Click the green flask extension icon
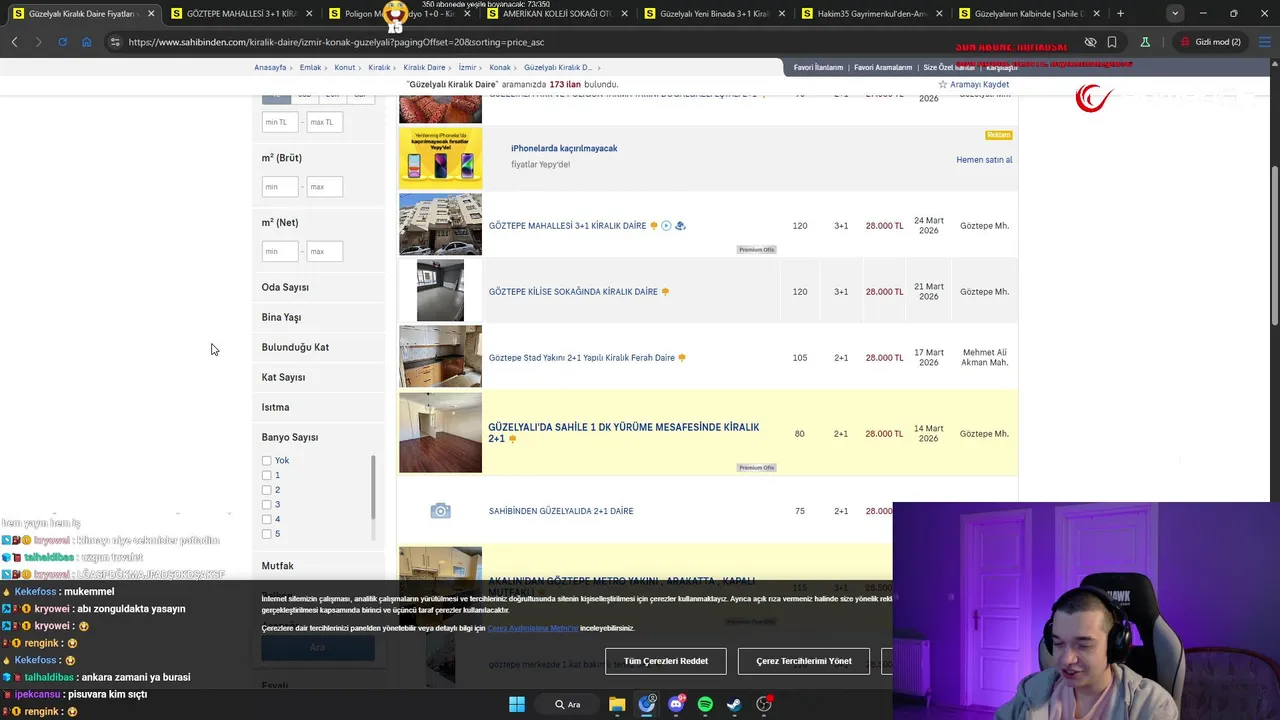The image size is (1280, 720). tap(1145, 42)
